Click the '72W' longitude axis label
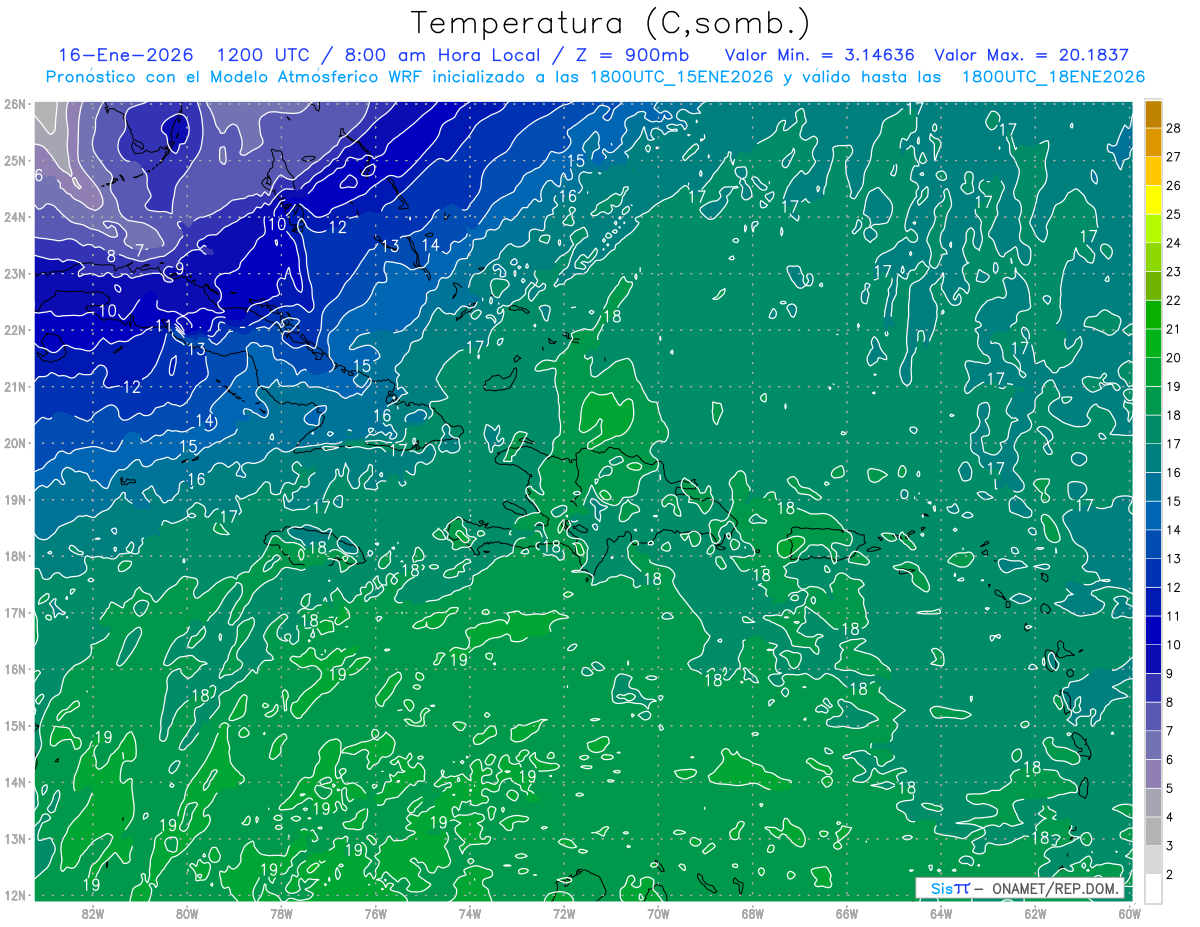 pos(564,913)
